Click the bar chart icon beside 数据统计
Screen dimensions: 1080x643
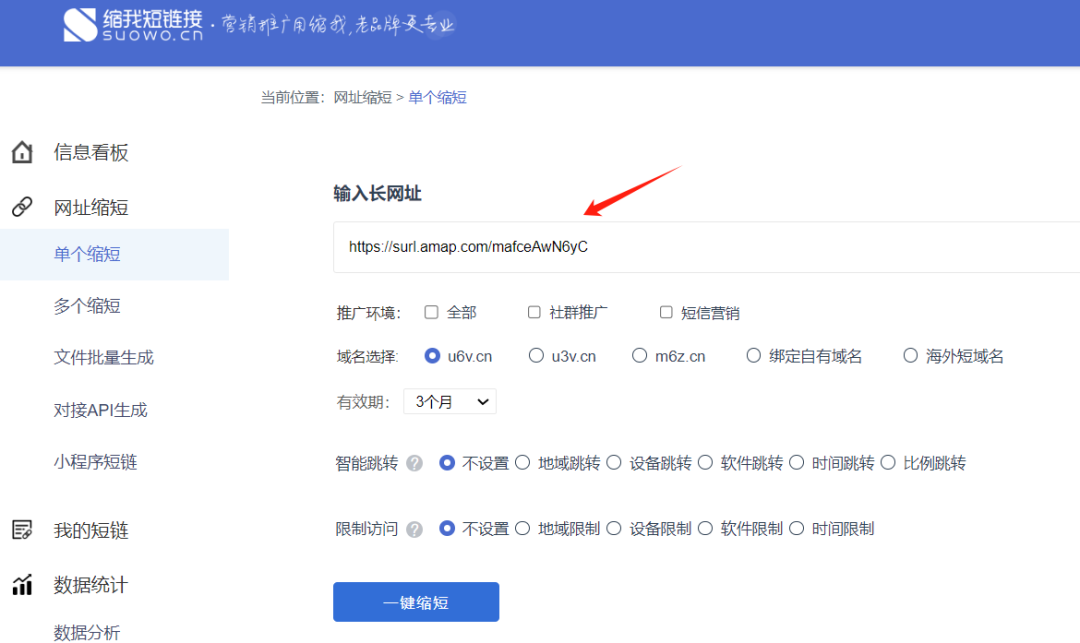point(22,585)
